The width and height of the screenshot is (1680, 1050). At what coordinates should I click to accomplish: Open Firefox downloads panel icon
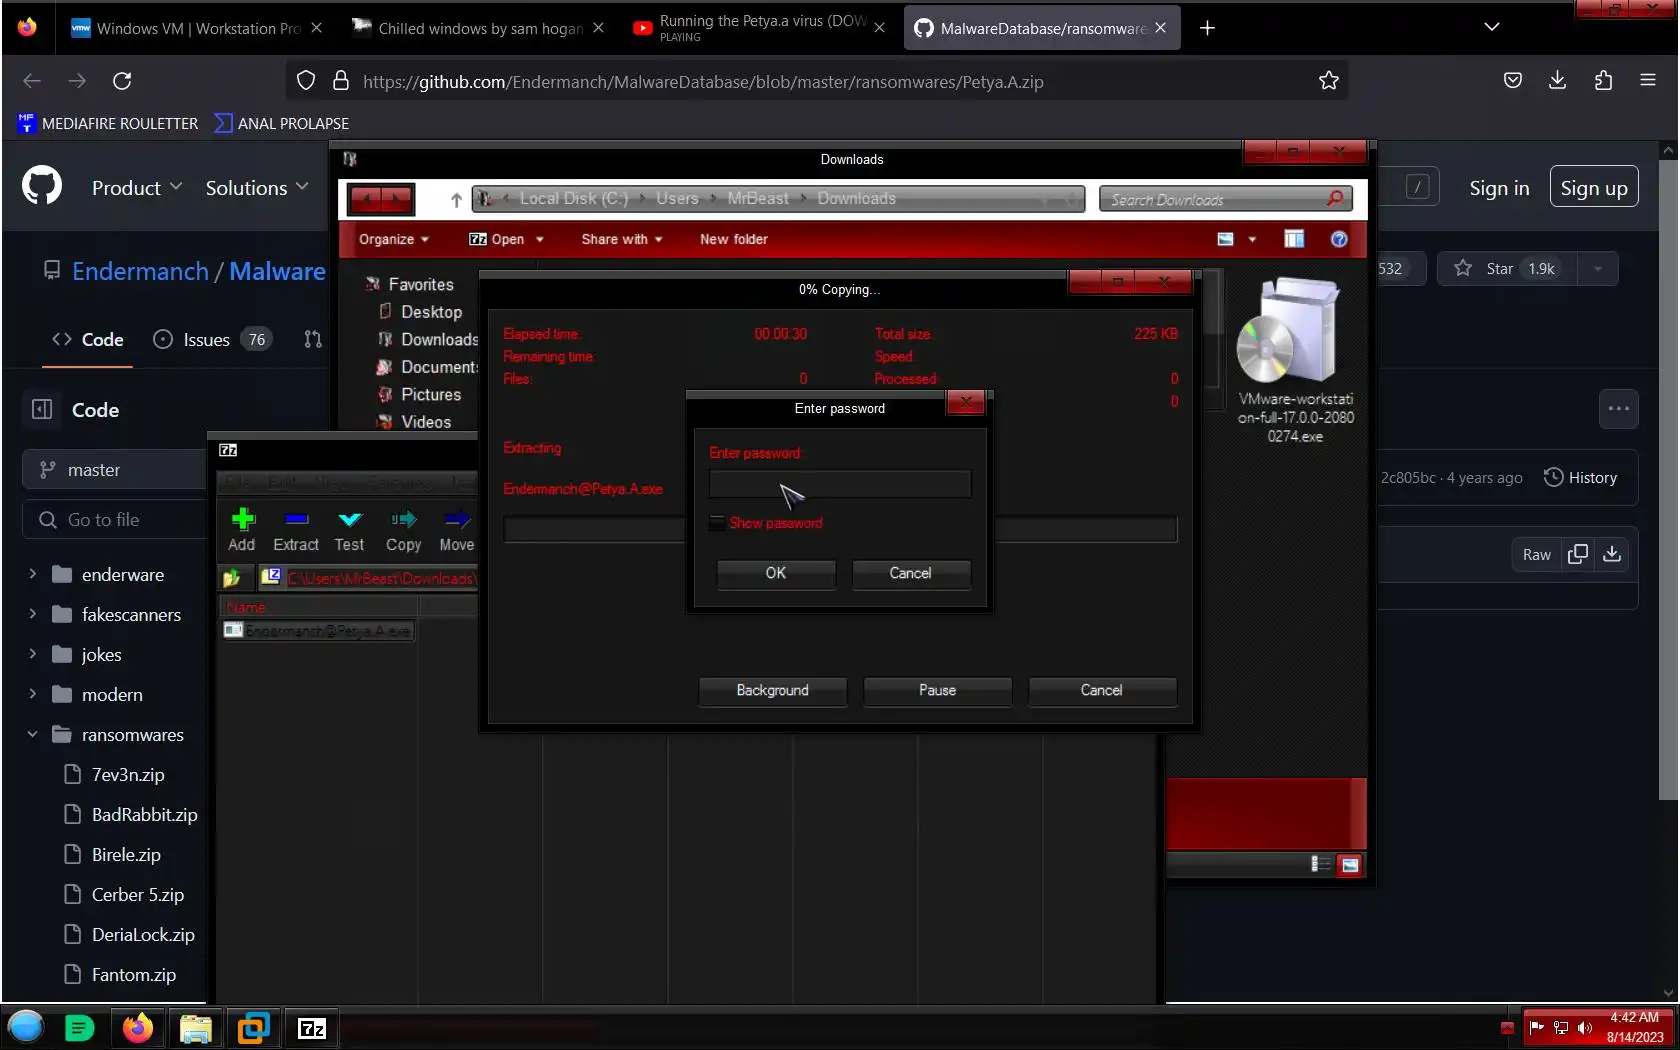tap(1557, 81)
